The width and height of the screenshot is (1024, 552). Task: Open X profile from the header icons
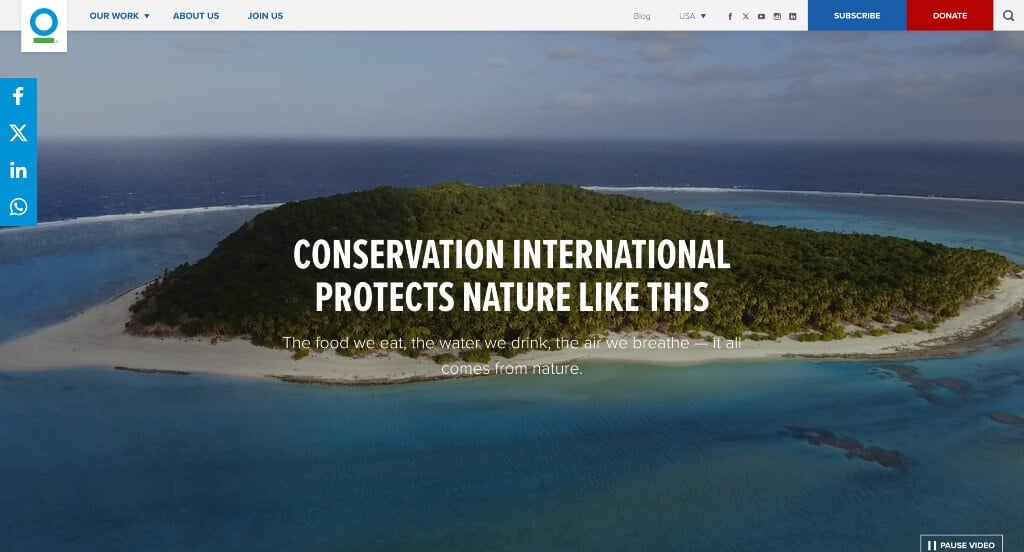(746, 16)
